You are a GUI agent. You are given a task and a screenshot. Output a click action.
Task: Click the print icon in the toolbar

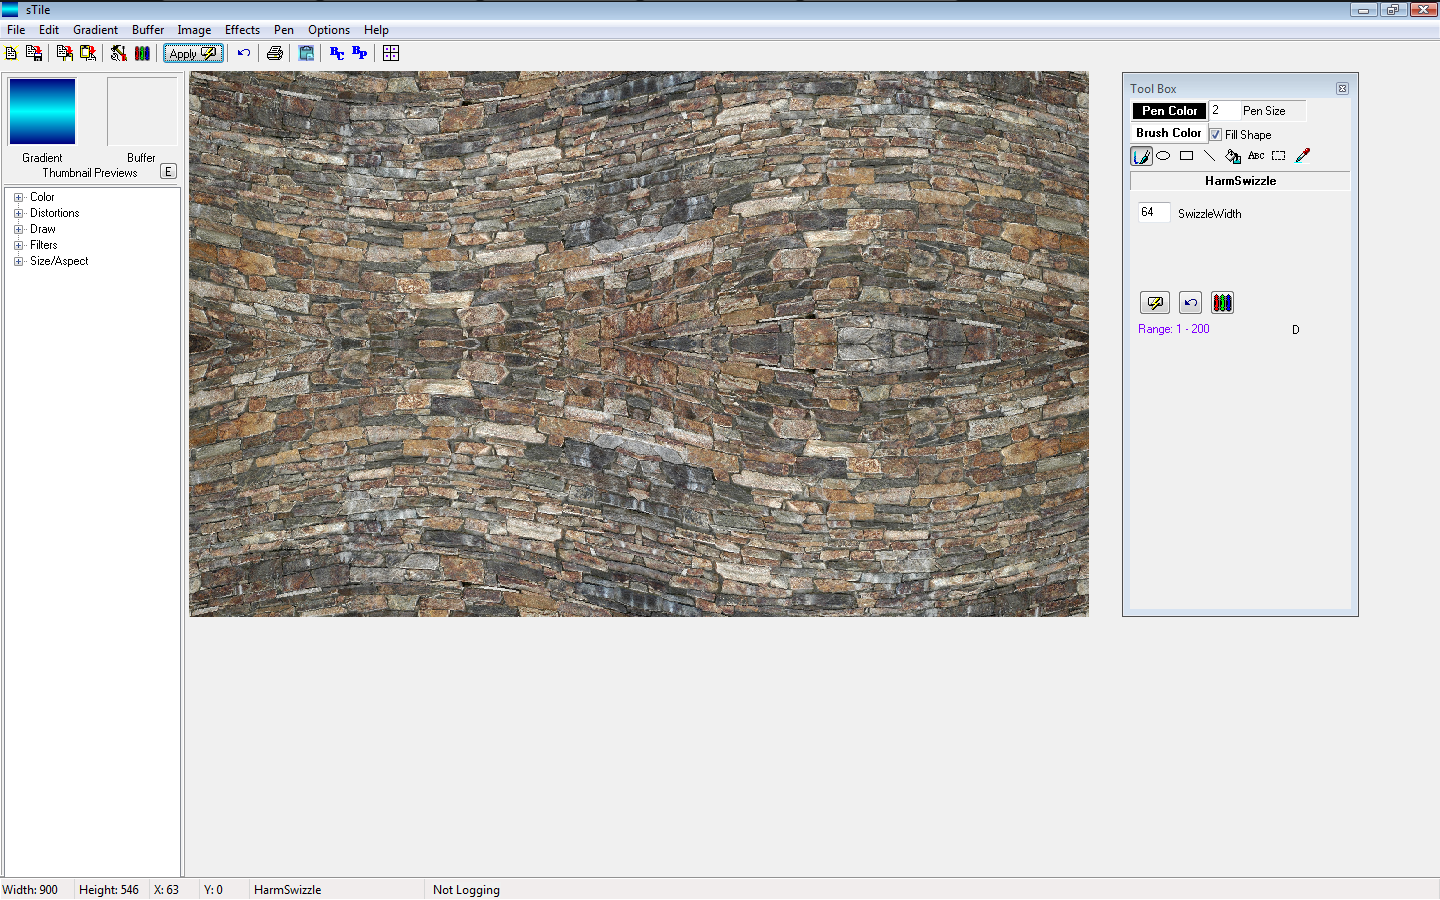[x=274, y=52]
